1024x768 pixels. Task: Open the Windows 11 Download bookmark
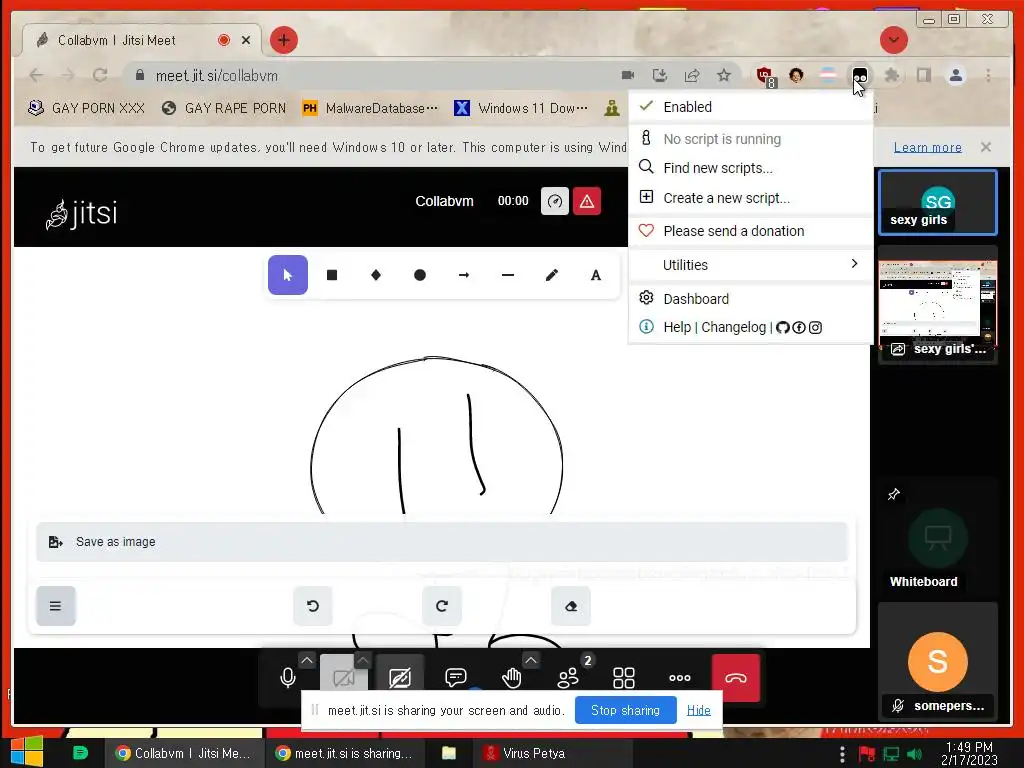pyautogui.click(x=521, y=108)
